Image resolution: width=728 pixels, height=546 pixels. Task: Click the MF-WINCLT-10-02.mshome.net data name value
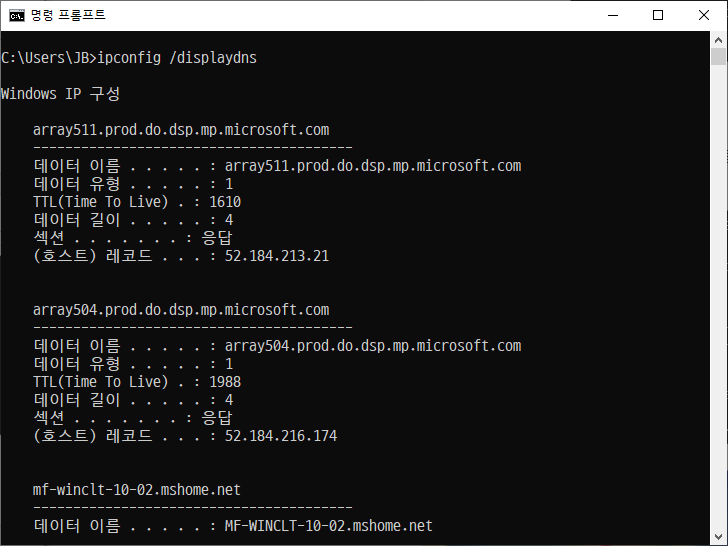329,526
